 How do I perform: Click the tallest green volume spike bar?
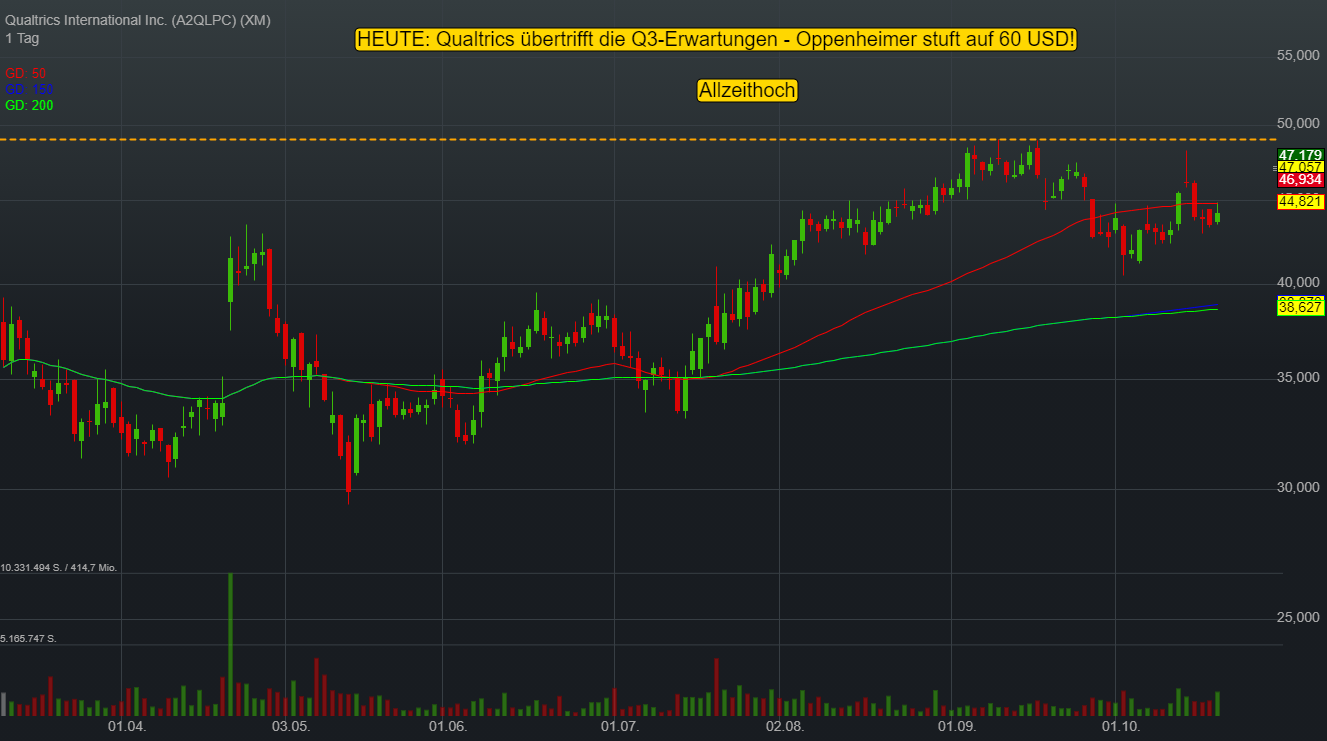[x=231, y=644]
